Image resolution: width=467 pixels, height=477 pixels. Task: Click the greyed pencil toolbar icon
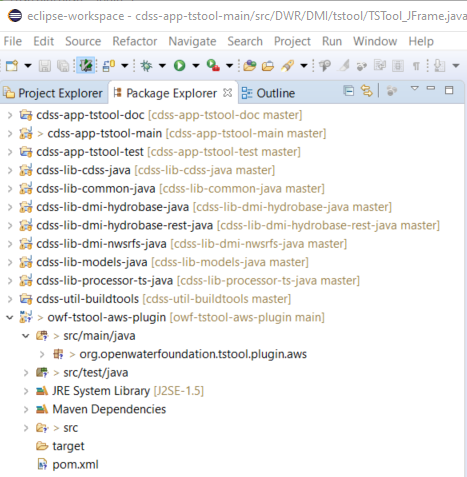pyautogui.click(x=344, y=65)
